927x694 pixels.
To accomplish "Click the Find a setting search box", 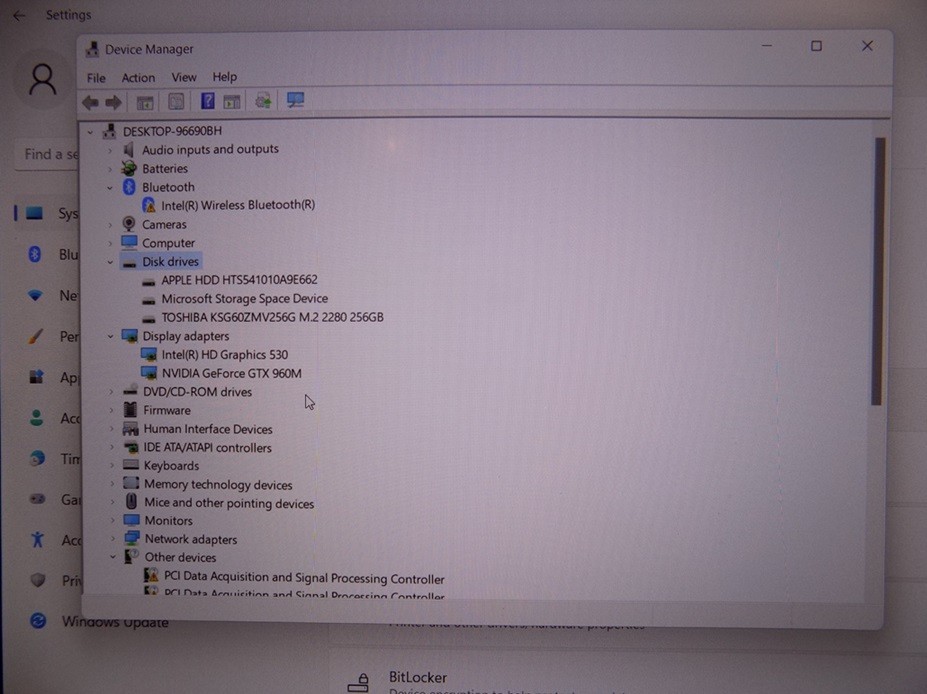I will [47, 155].
